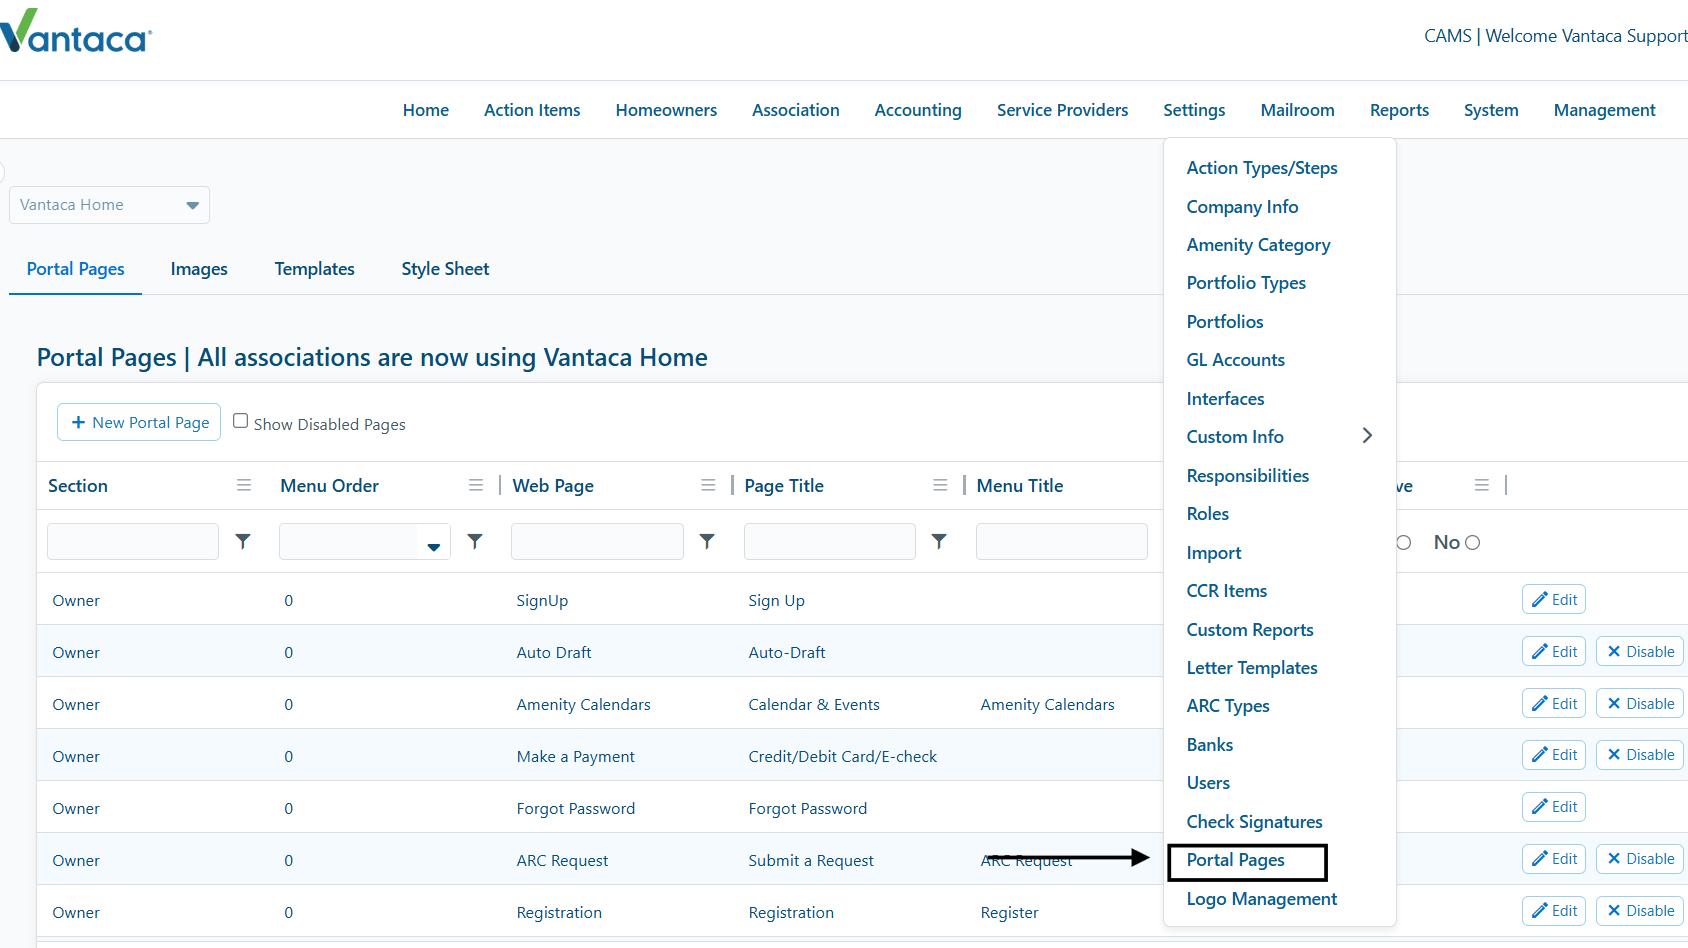
Task: Choose Interfaces menu entry
Action: 1225,399
